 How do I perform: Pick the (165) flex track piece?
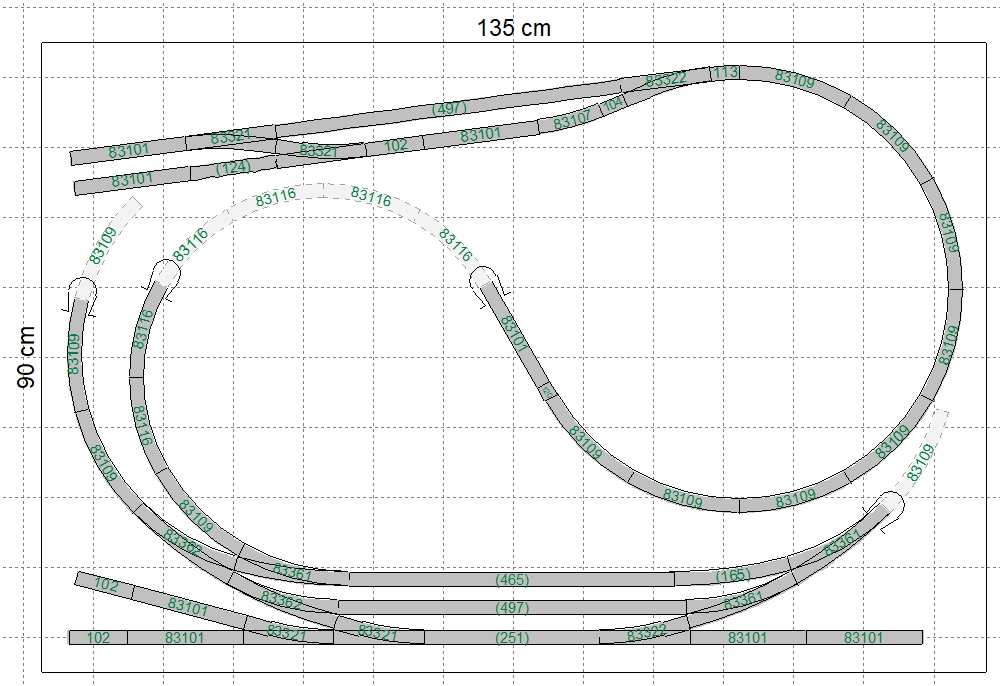(732, 576)
